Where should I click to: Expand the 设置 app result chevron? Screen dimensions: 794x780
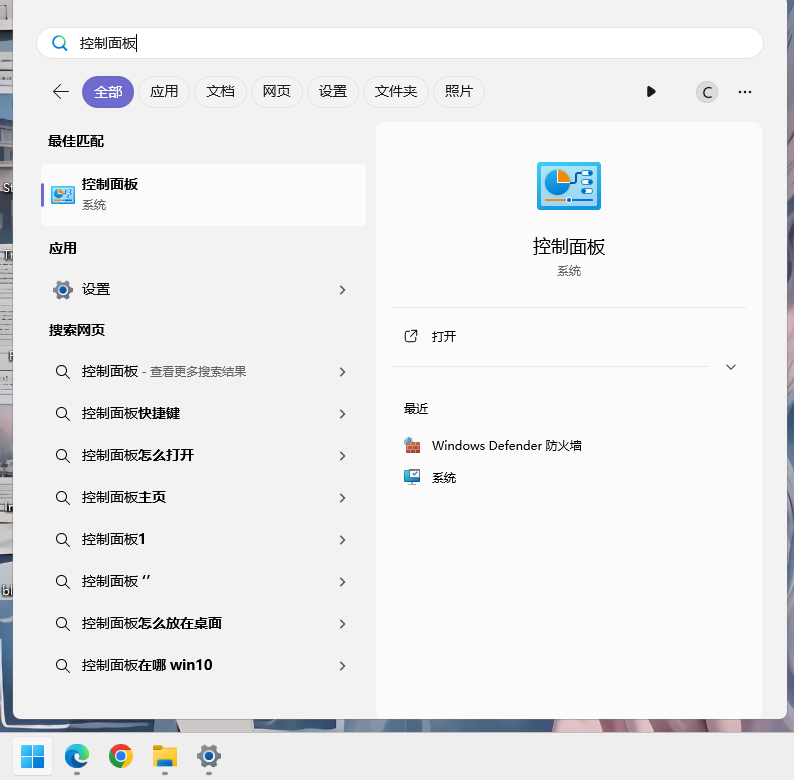tap(342, 290)
